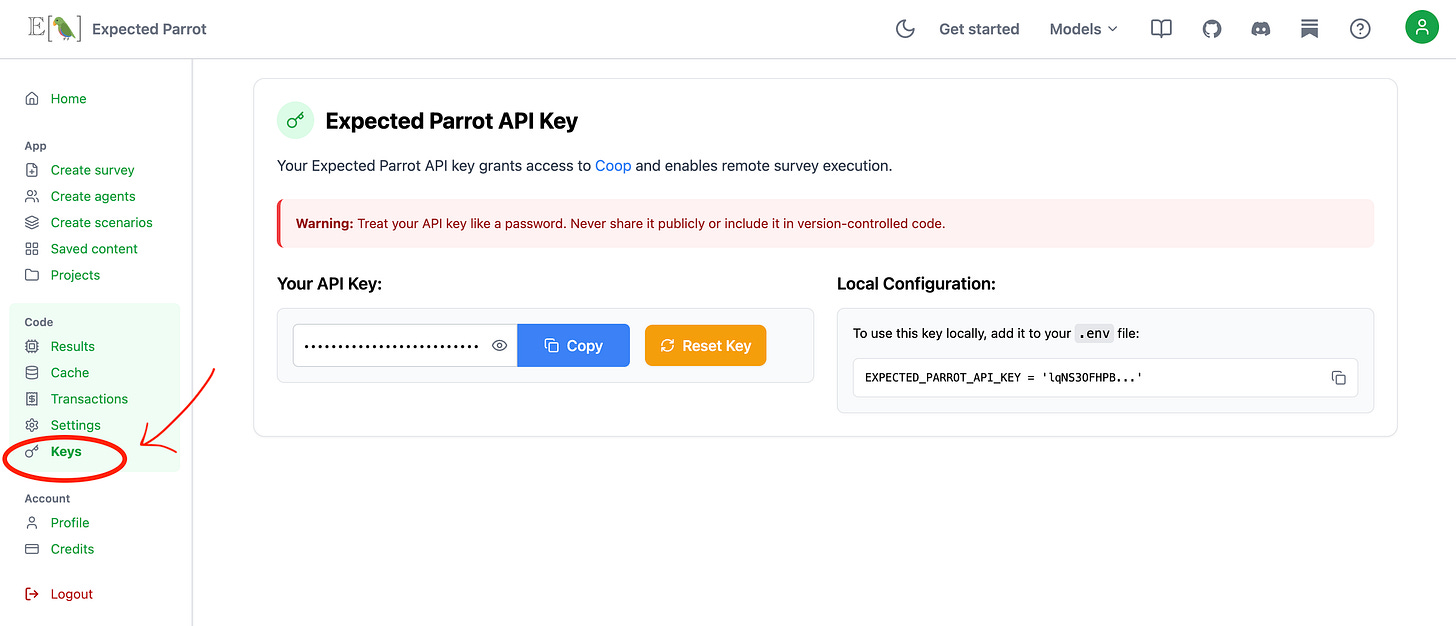This screenshot has height=626, width=1456.
Task: Click the Profile person icon
Action: (32, 522)
